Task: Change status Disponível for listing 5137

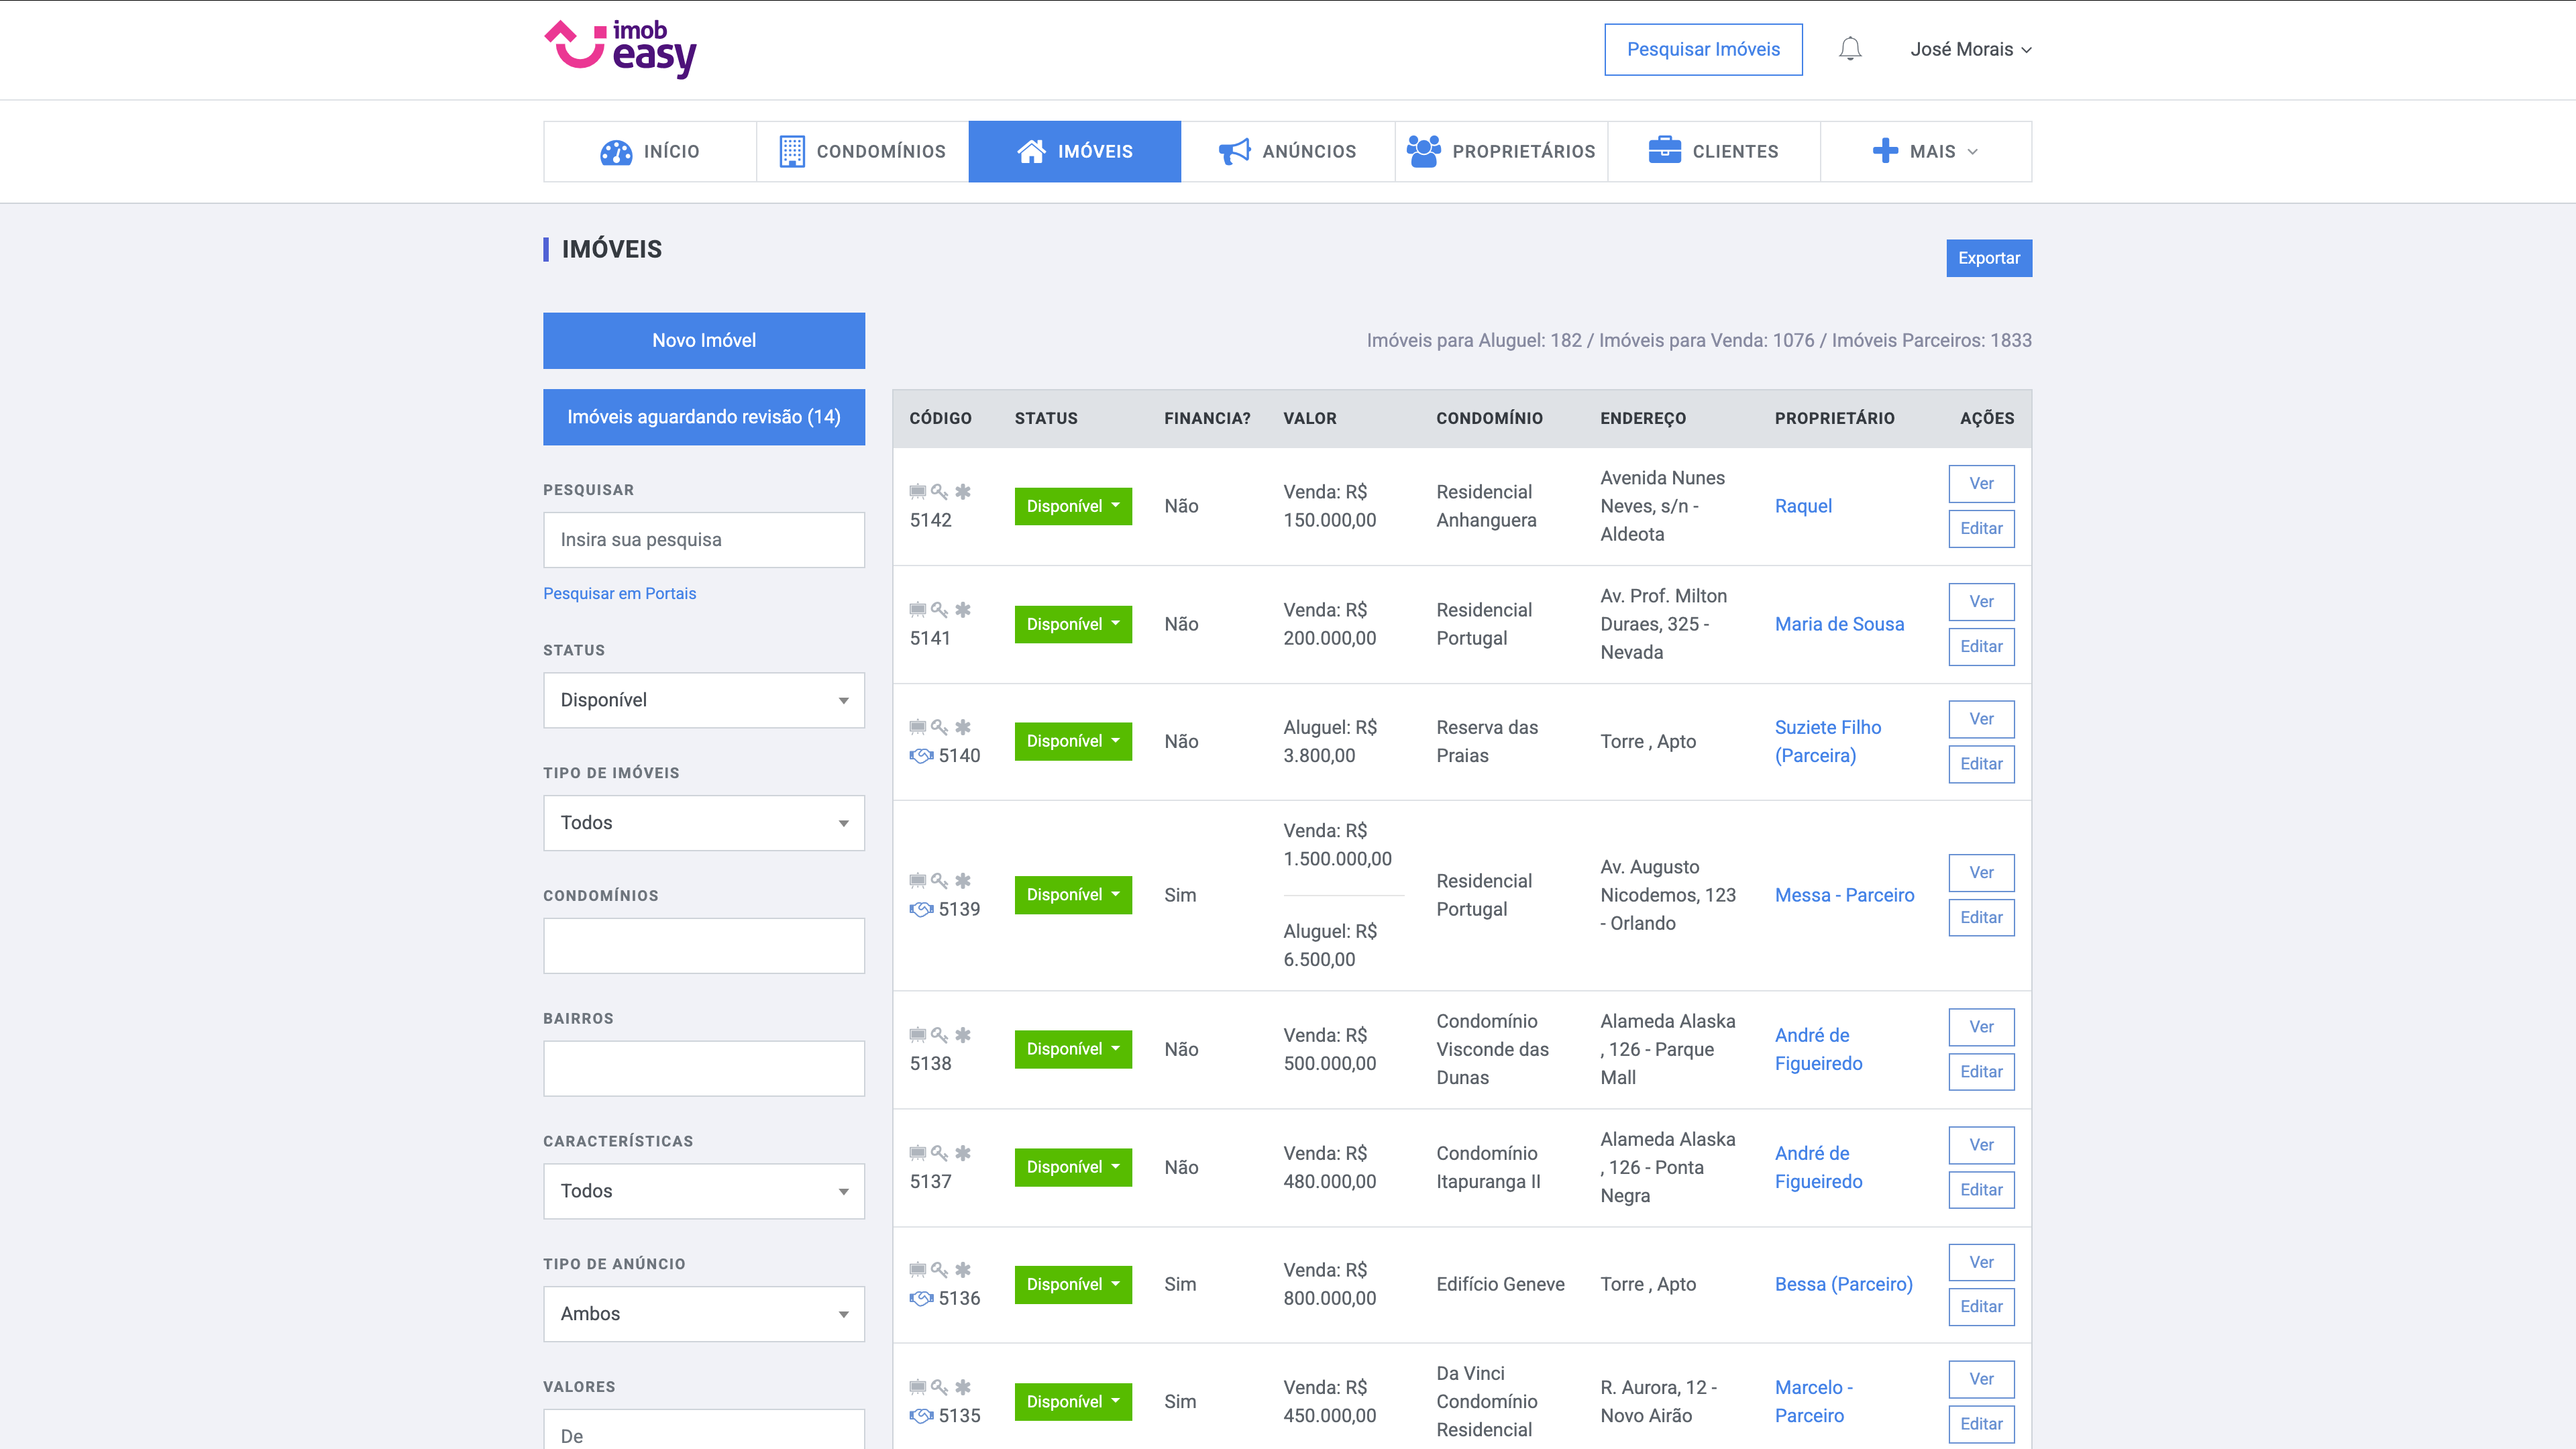Action: (1073, 1167)
